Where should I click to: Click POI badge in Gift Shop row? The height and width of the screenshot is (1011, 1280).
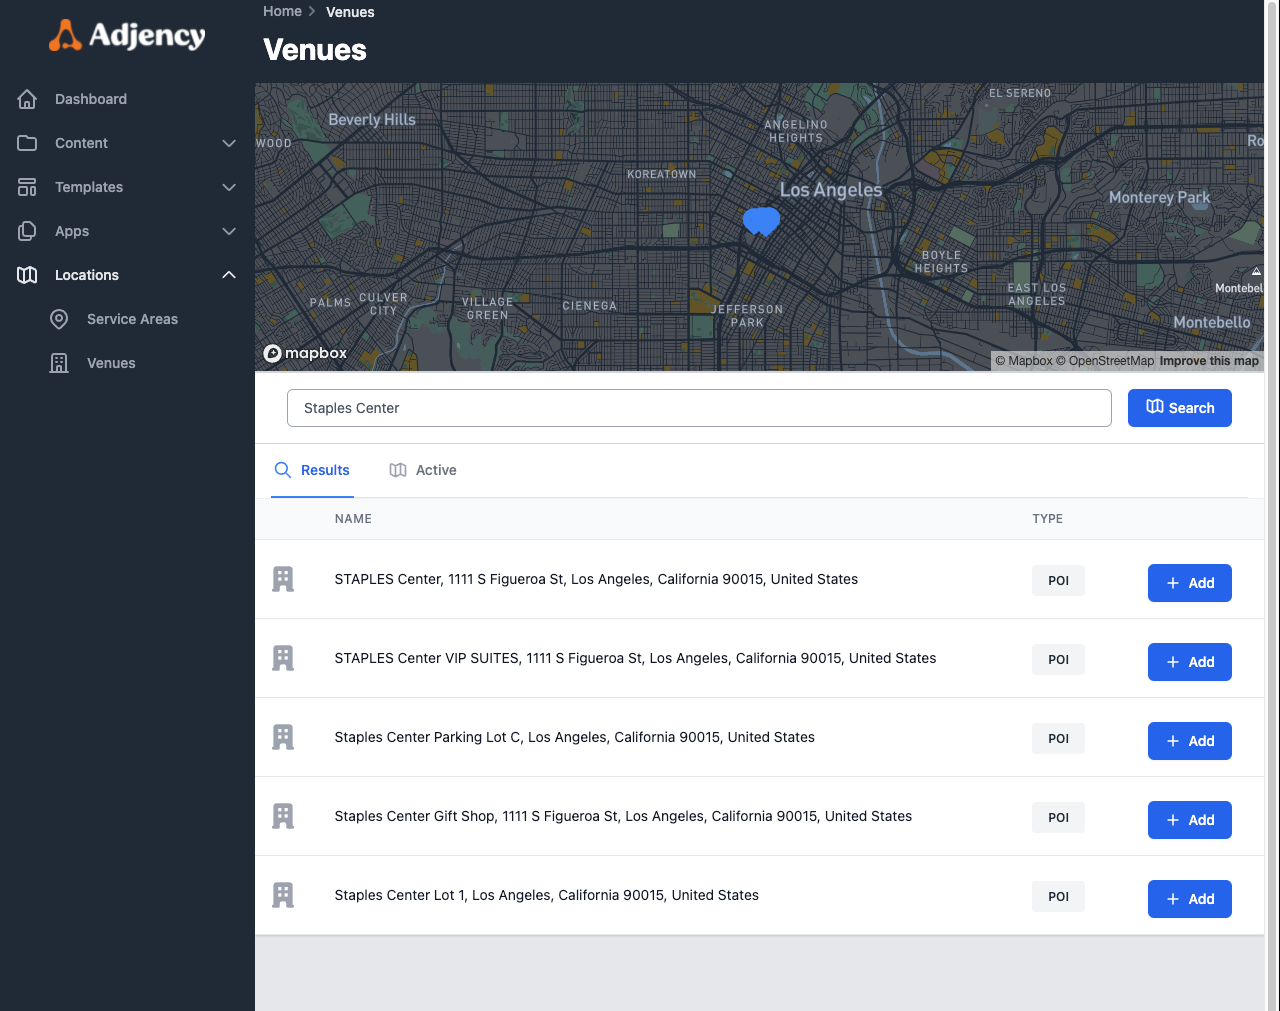click(x=1058, y=818)
